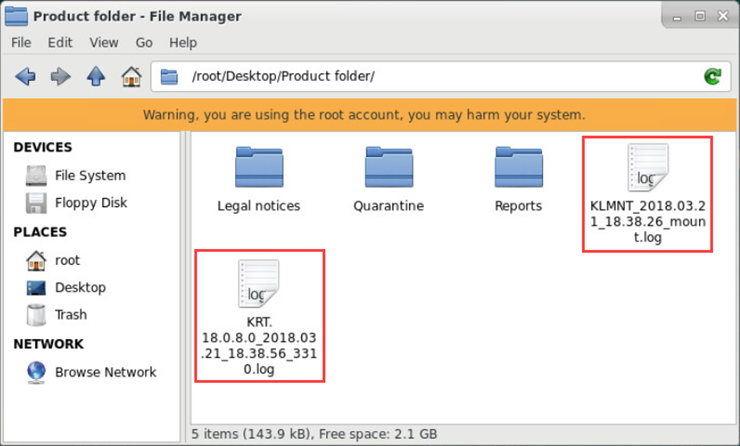The width and height of the screenshot is (740, 446).
Task: Select the Legal notices folder icon
Action: (x=259, y=167)
